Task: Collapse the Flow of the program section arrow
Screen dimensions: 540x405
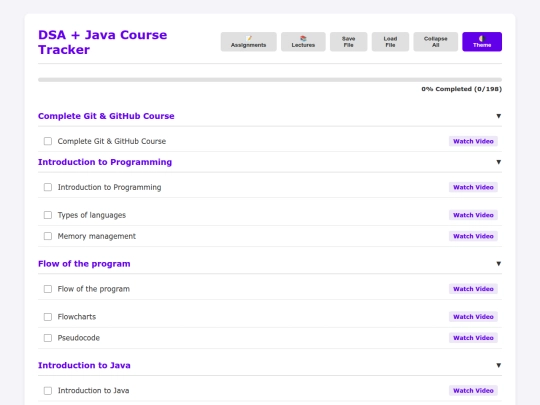Action: coord(498,264)
